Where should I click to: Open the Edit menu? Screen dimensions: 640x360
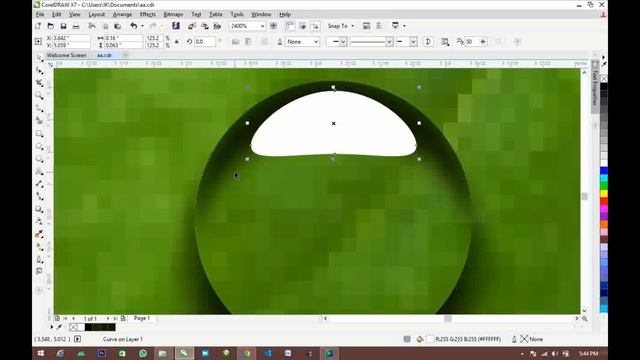tap(56, 14)
